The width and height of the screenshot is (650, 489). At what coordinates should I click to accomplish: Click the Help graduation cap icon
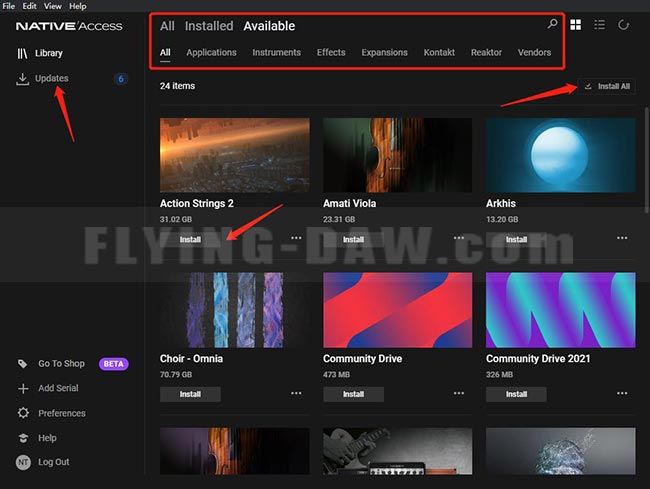click(23, 438)
